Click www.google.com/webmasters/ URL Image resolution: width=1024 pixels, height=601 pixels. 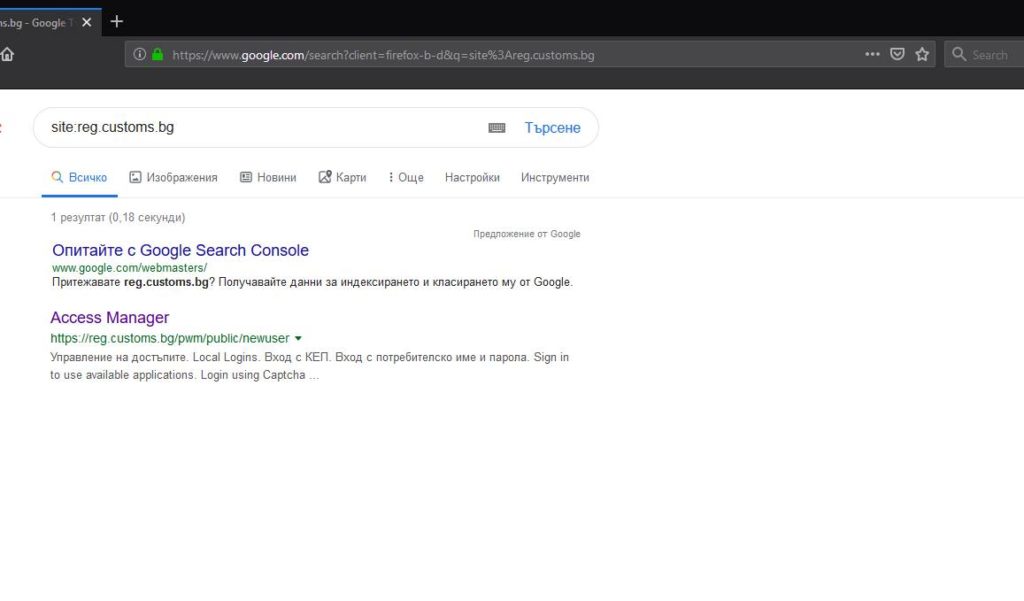[129, 268]
